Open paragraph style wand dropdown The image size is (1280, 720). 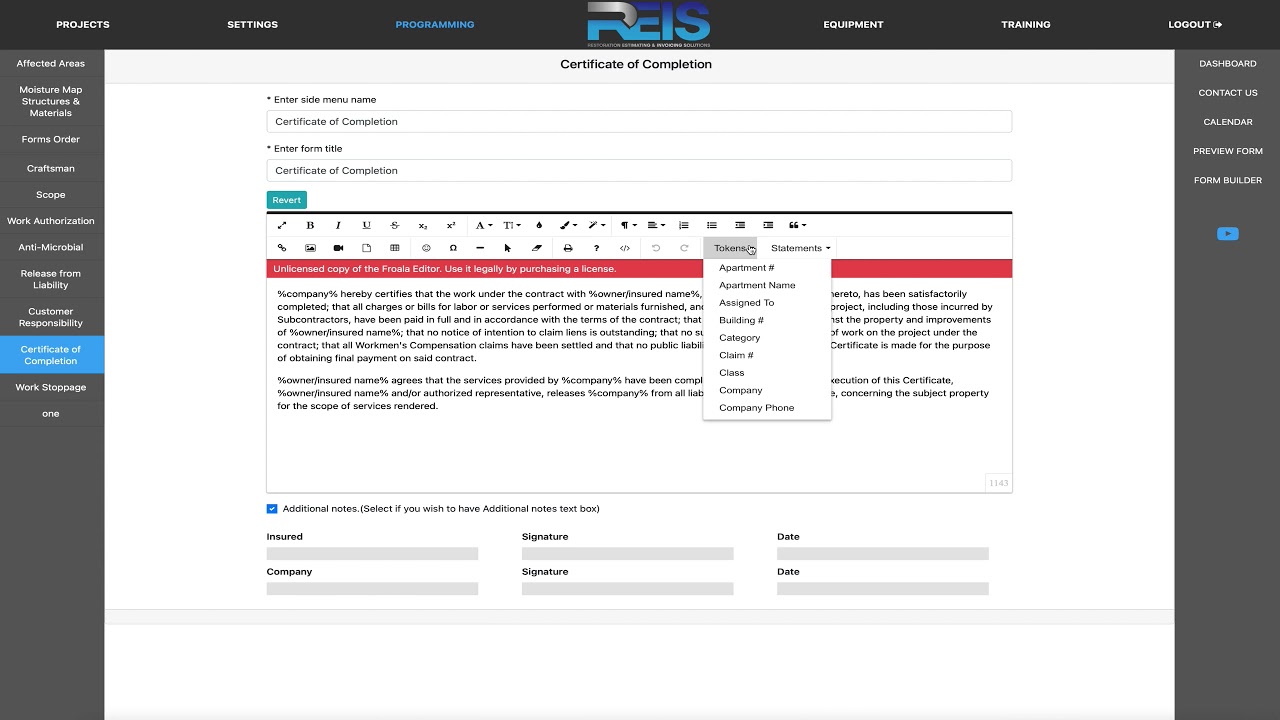coord(597,225)
